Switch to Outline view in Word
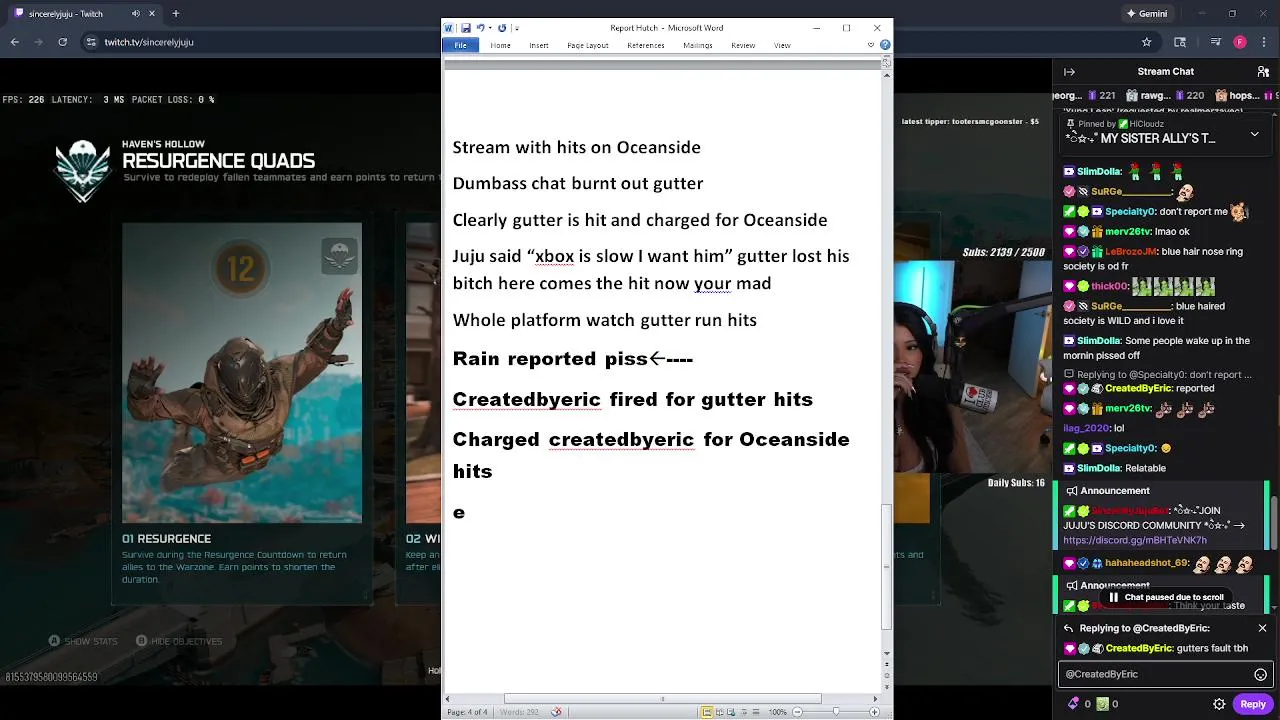Screen dimensions: 1280x720 pyautogui.click(x=745, y=712)
